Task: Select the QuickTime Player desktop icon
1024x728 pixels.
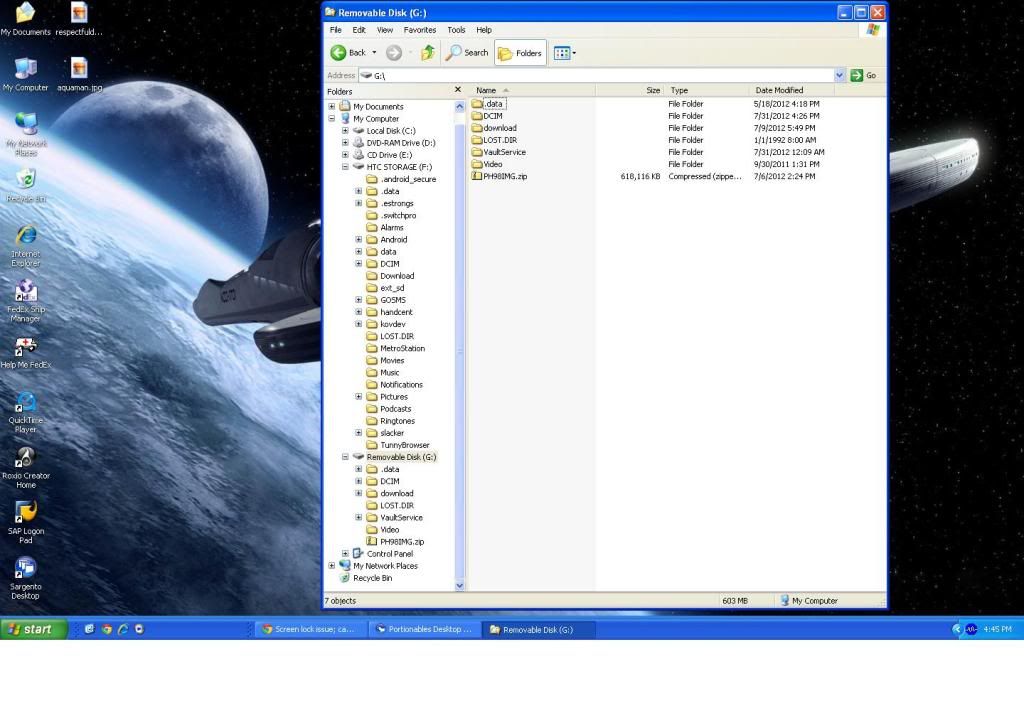Action: coord(26,403)
